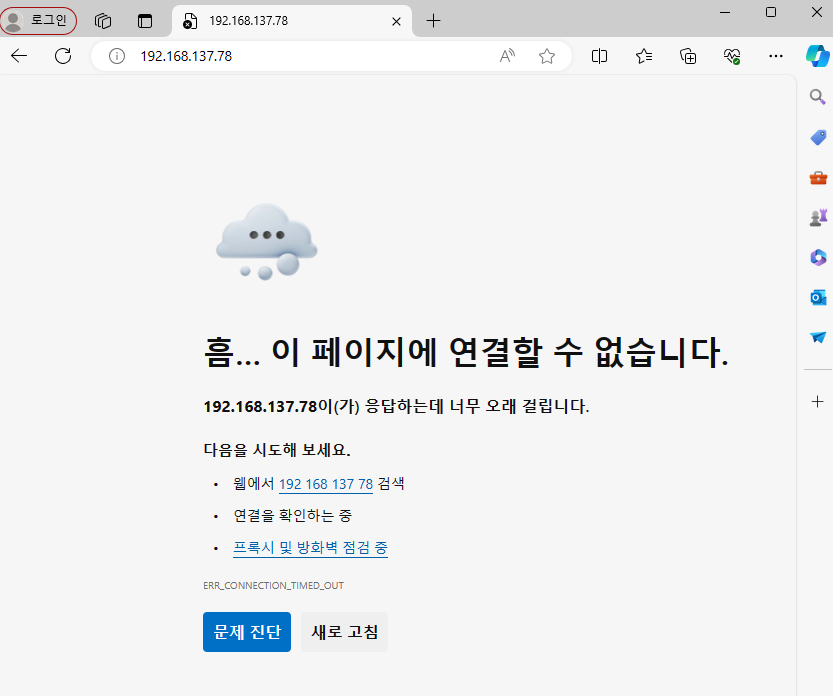The width and height of the screenshot is (833, 696).
Task: Open Split screen icon
Action: coord(599,56)
